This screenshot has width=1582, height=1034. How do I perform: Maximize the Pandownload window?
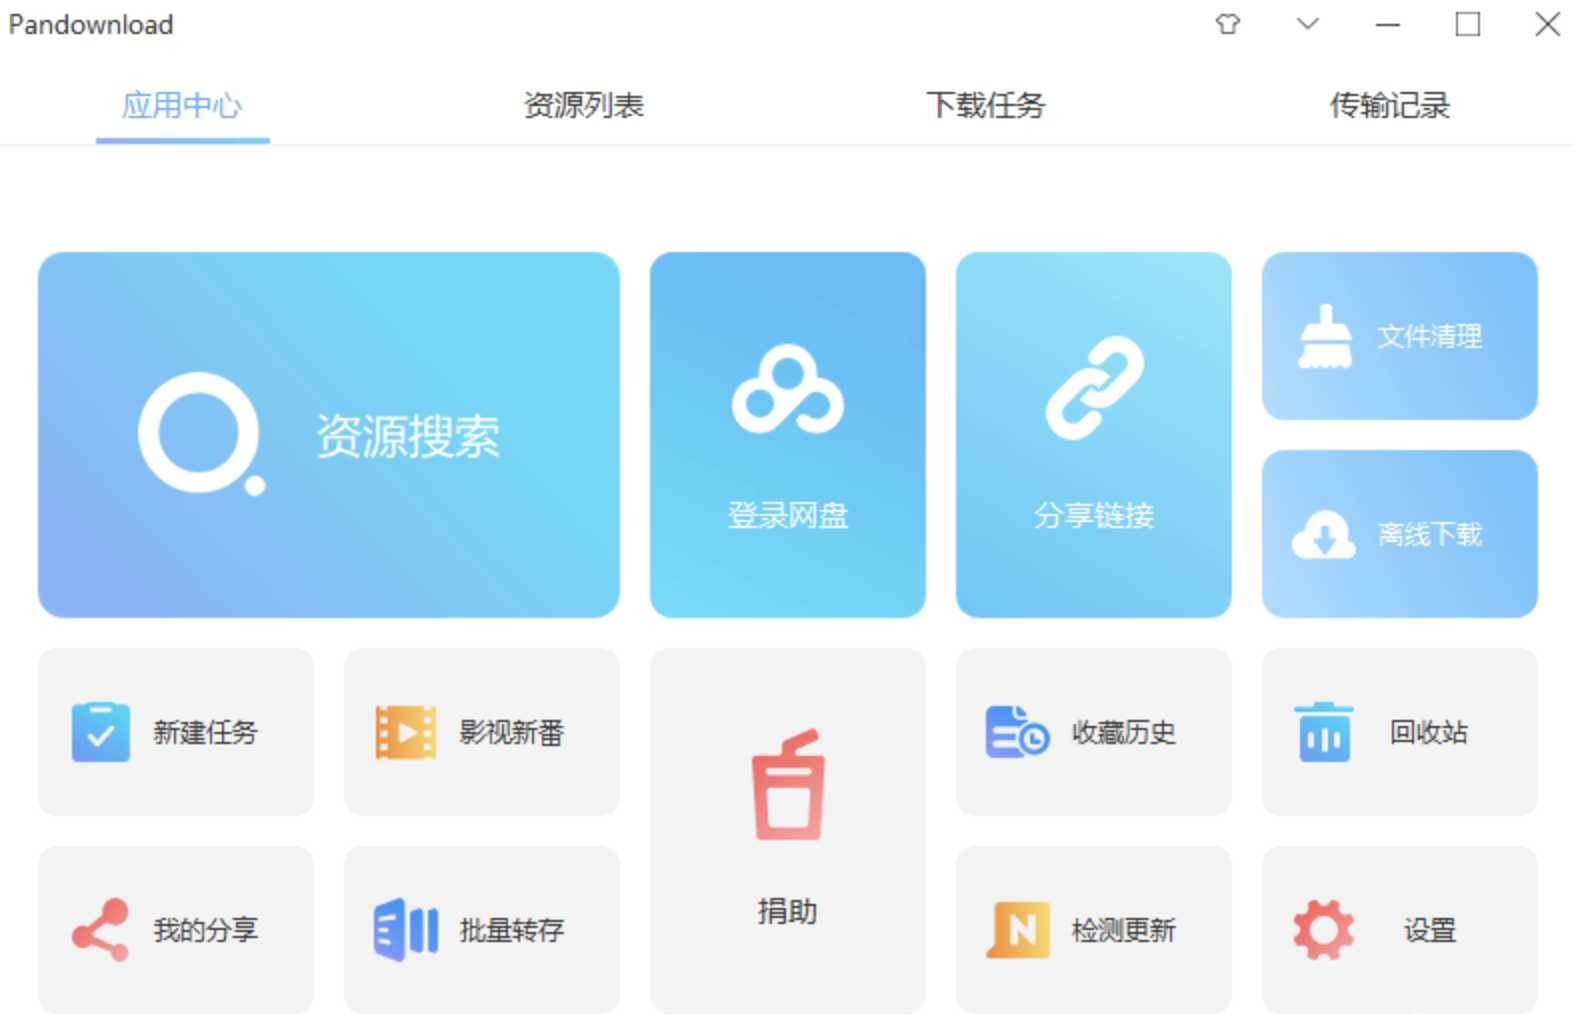click(x=1468, y=24)
